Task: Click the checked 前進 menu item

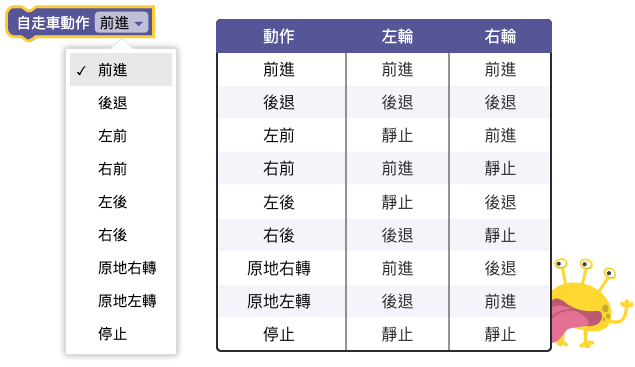Action: tap(121, 70)
